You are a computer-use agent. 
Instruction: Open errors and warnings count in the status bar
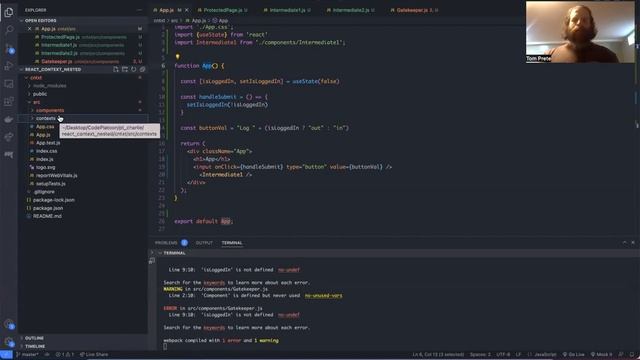65,355
